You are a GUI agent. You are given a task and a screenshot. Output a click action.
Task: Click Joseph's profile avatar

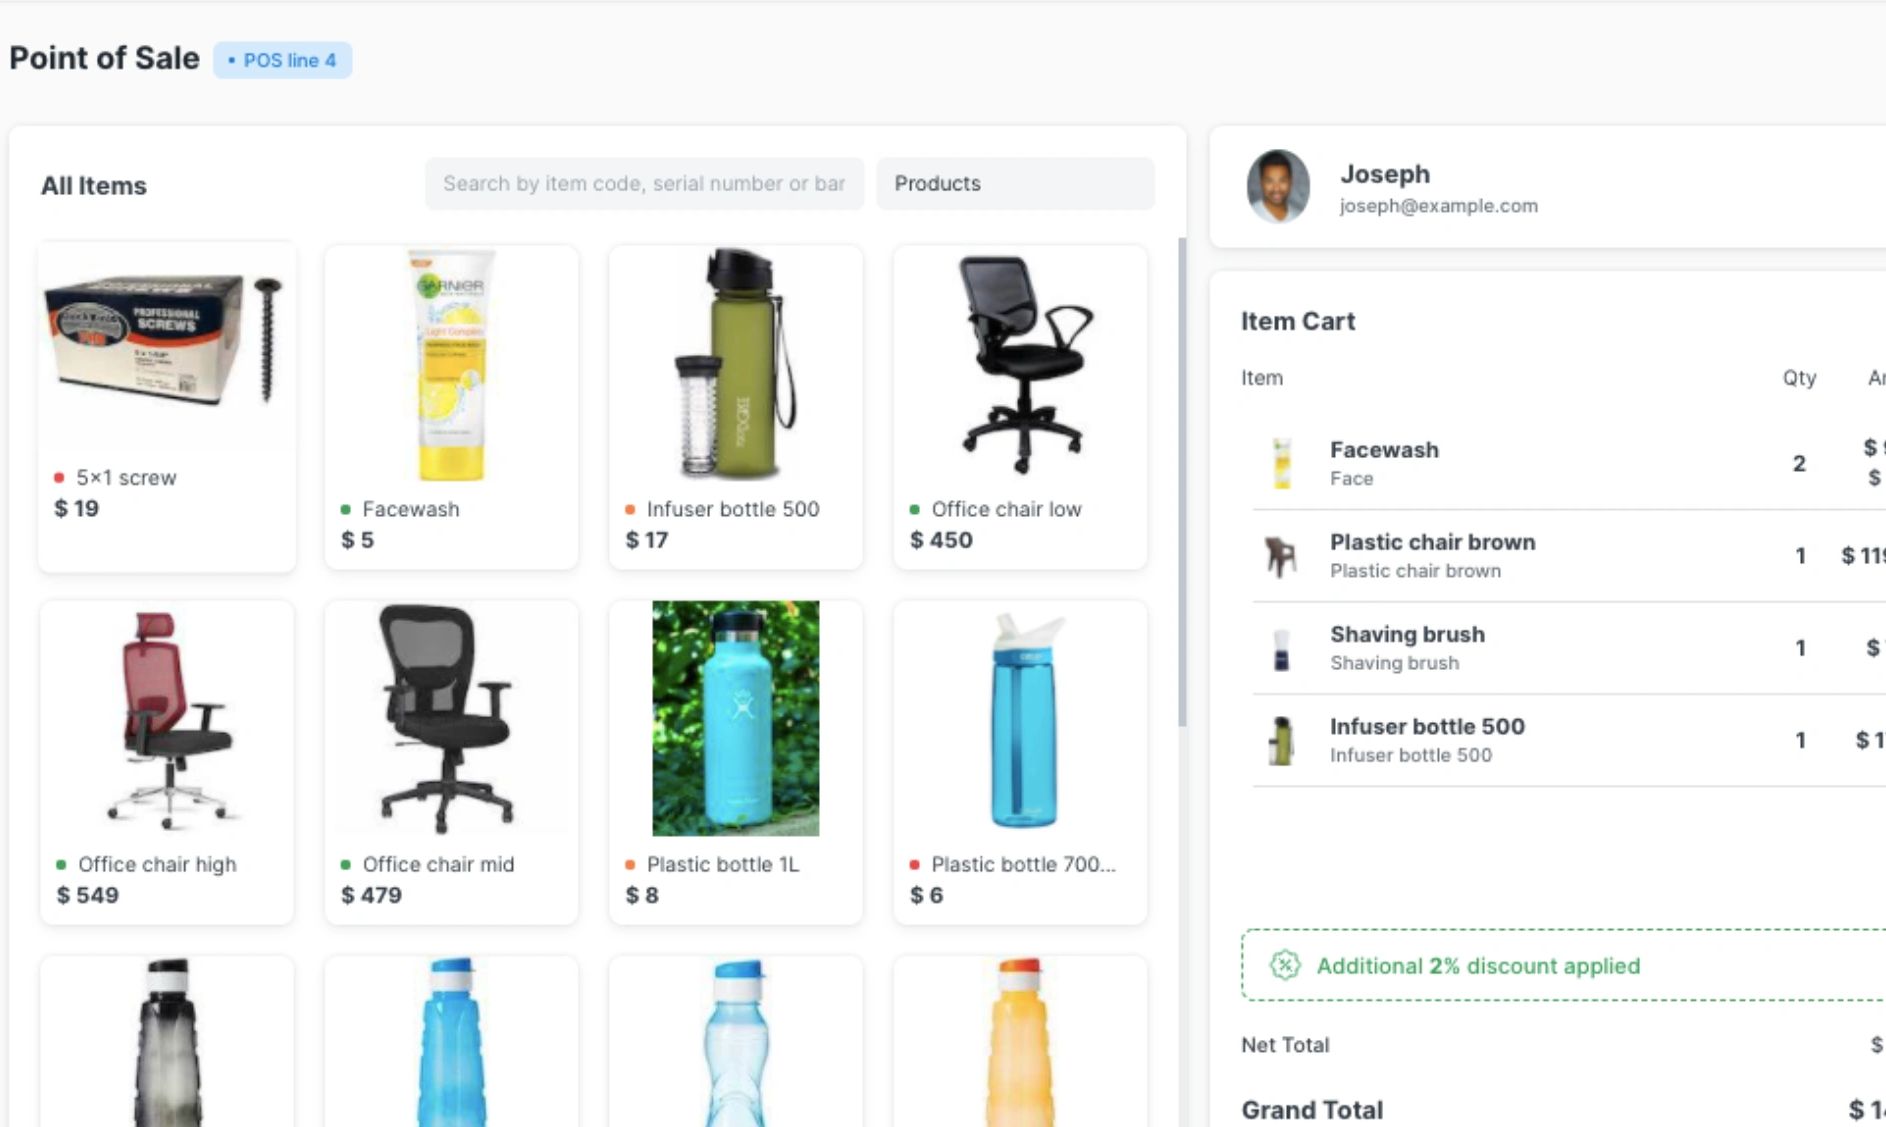1278,187
